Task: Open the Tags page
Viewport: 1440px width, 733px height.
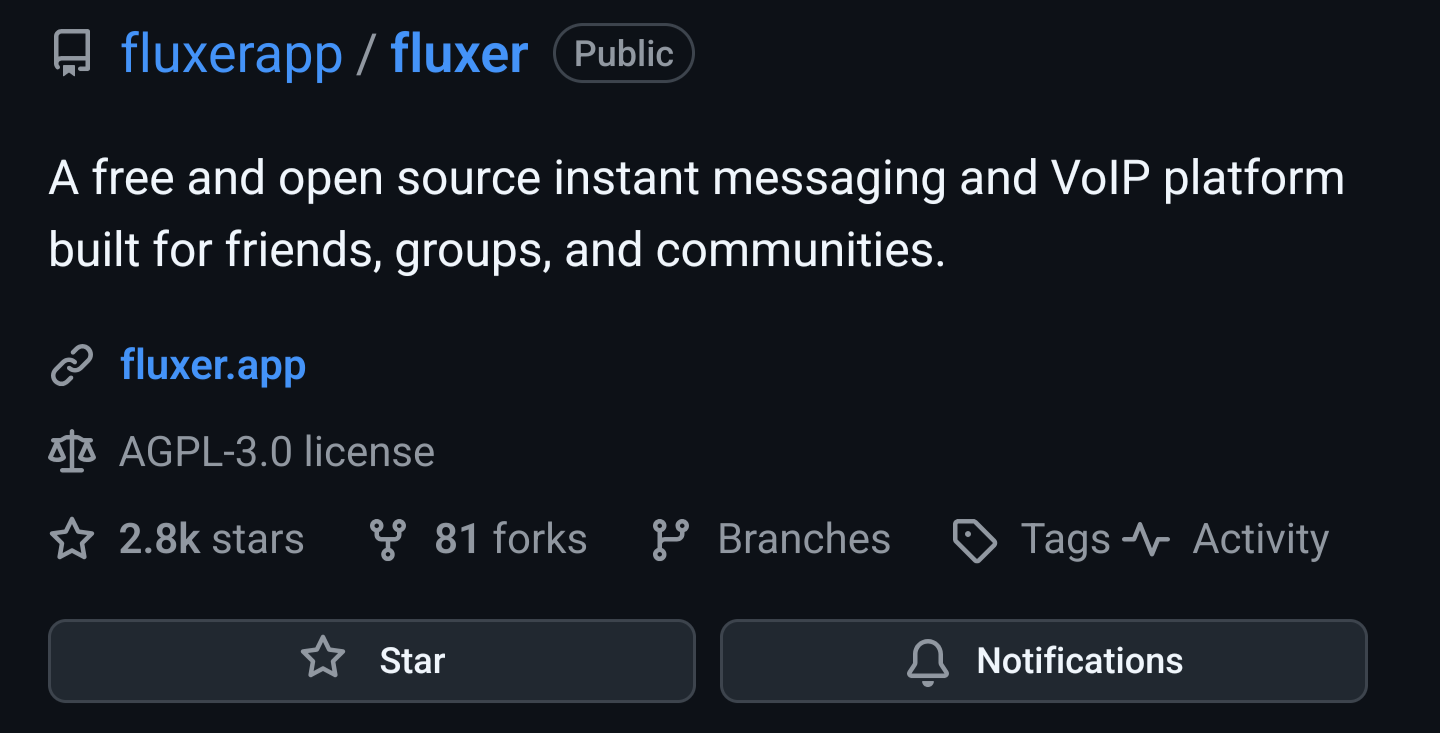Action: (x=1065, y=540)
